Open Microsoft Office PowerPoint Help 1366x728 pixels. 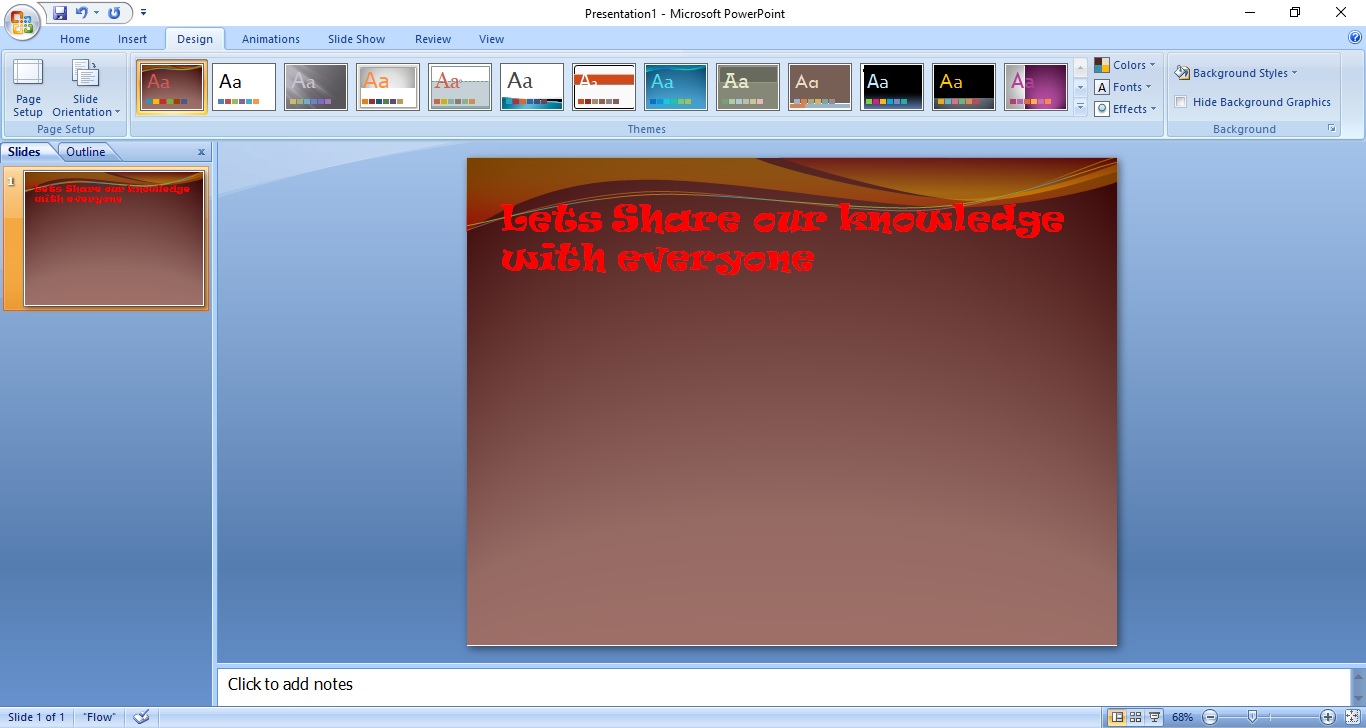point(1355,38)
